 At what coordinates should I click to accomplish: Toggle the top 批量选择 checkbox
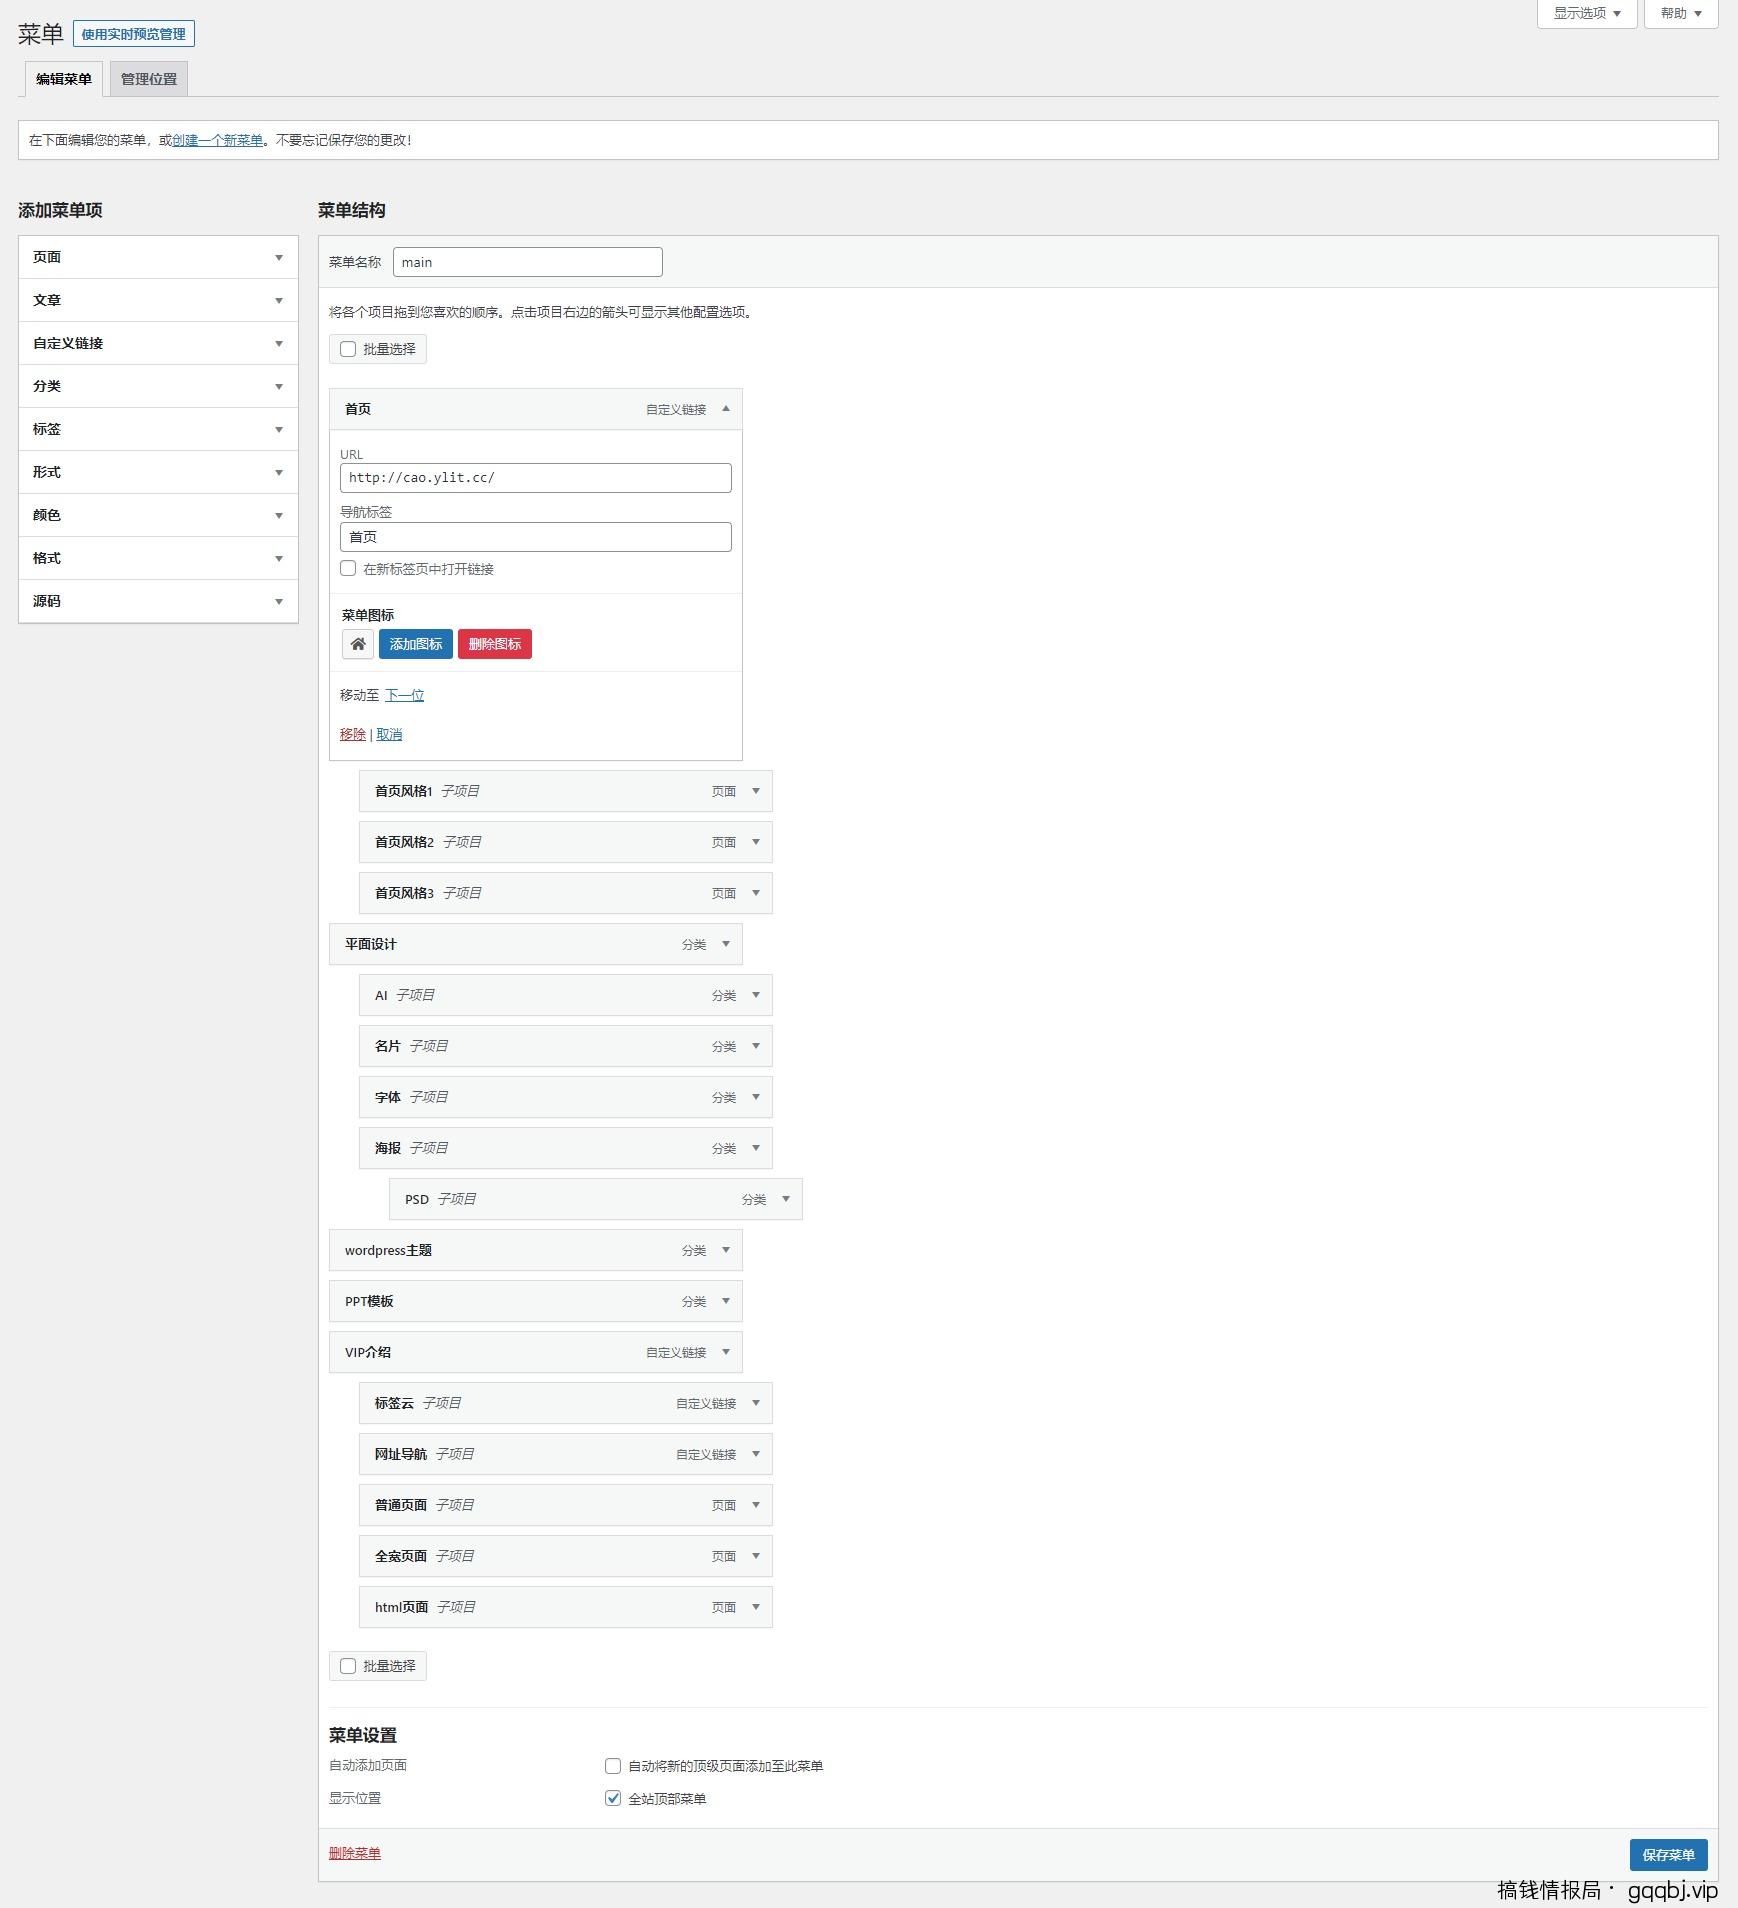pyautogui.click(x=348, y=349)
